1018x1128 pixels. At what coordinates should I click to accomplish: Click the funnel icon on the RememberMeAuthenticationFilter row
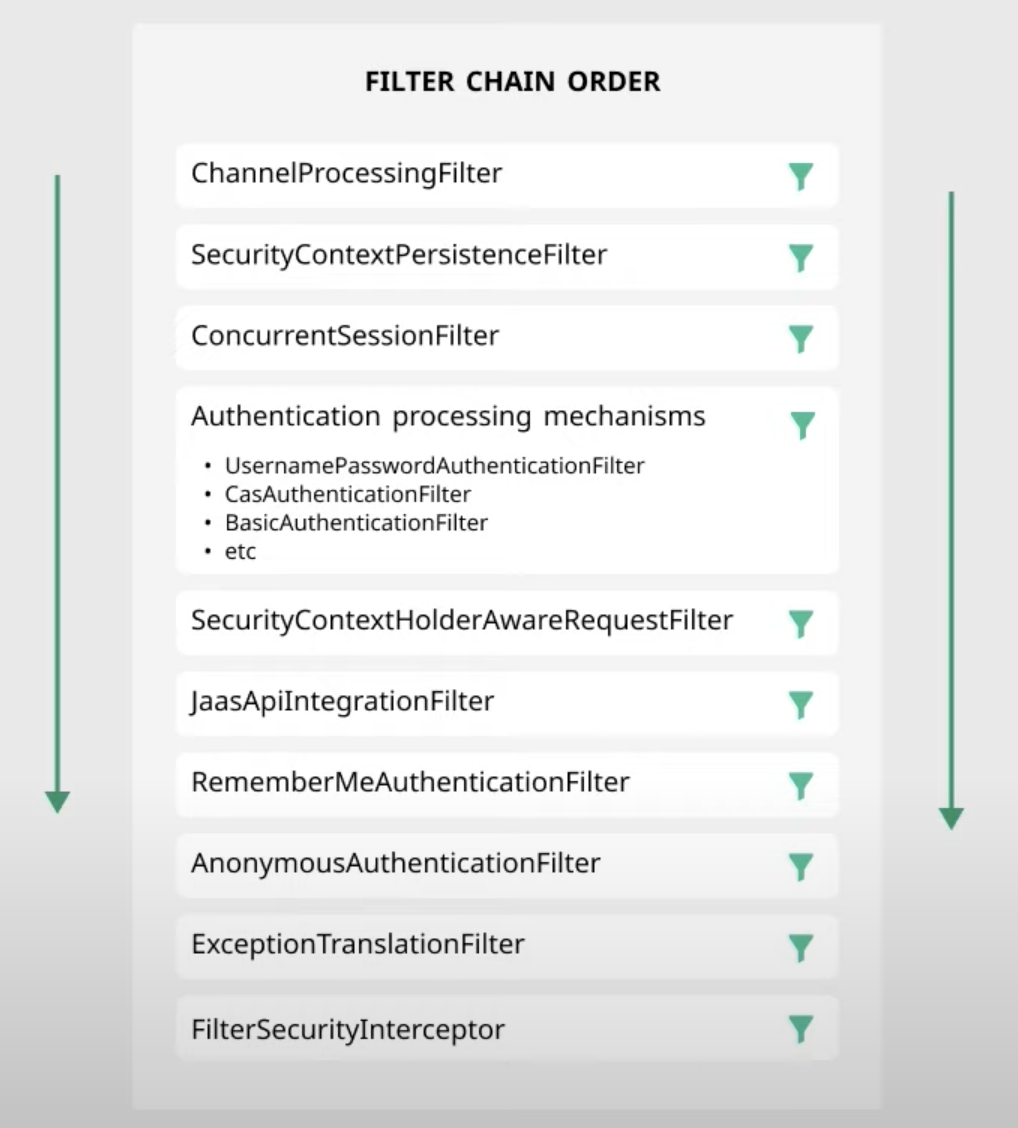(x=800, y=785)
